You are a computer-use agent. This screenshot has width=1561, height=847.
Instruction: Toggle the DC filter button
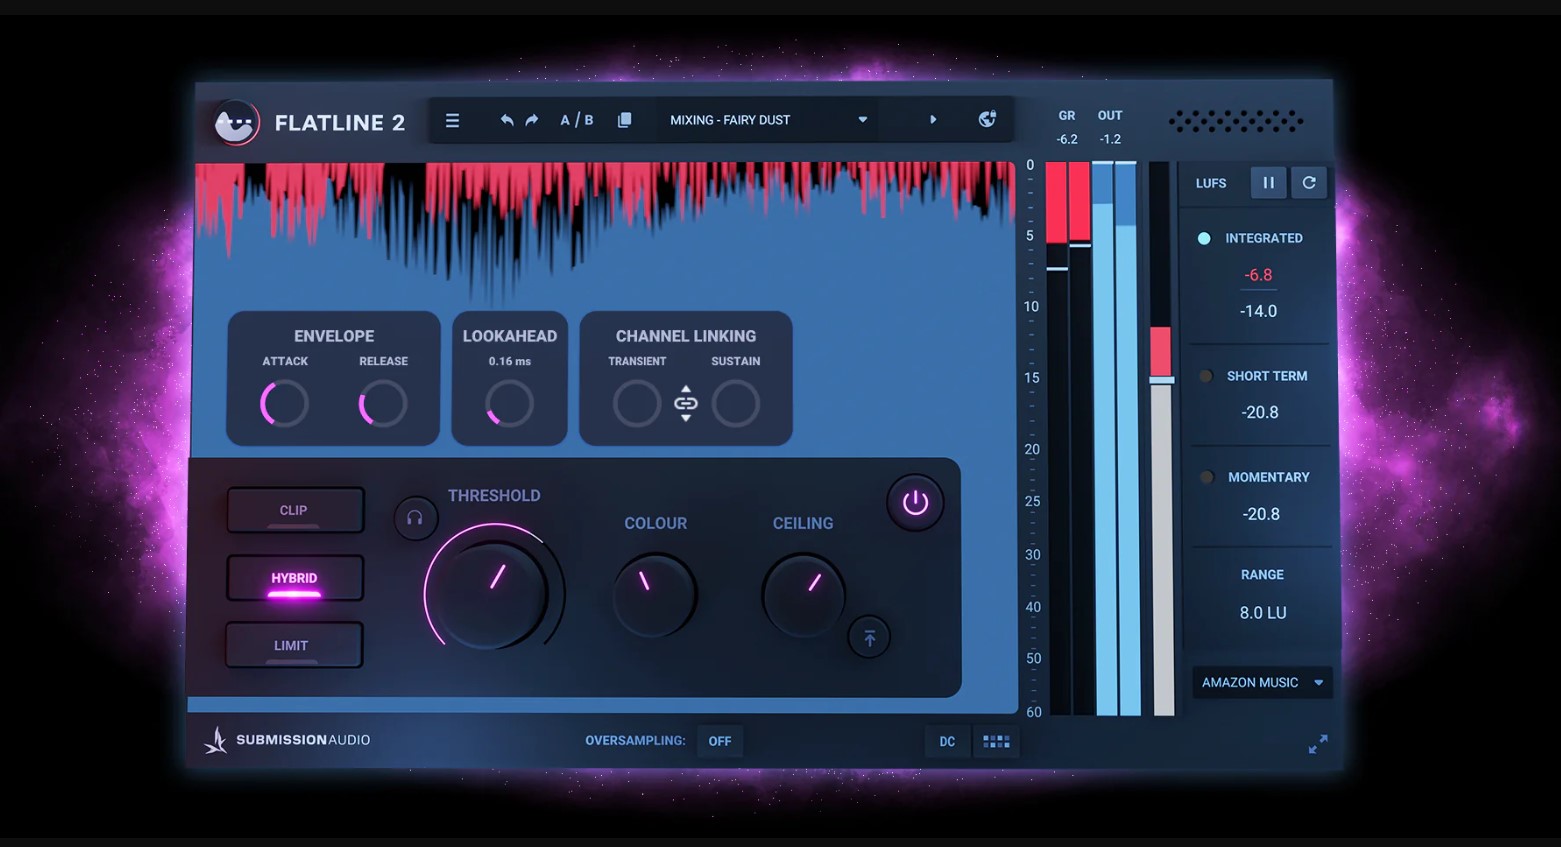click(x=947, y=741)
